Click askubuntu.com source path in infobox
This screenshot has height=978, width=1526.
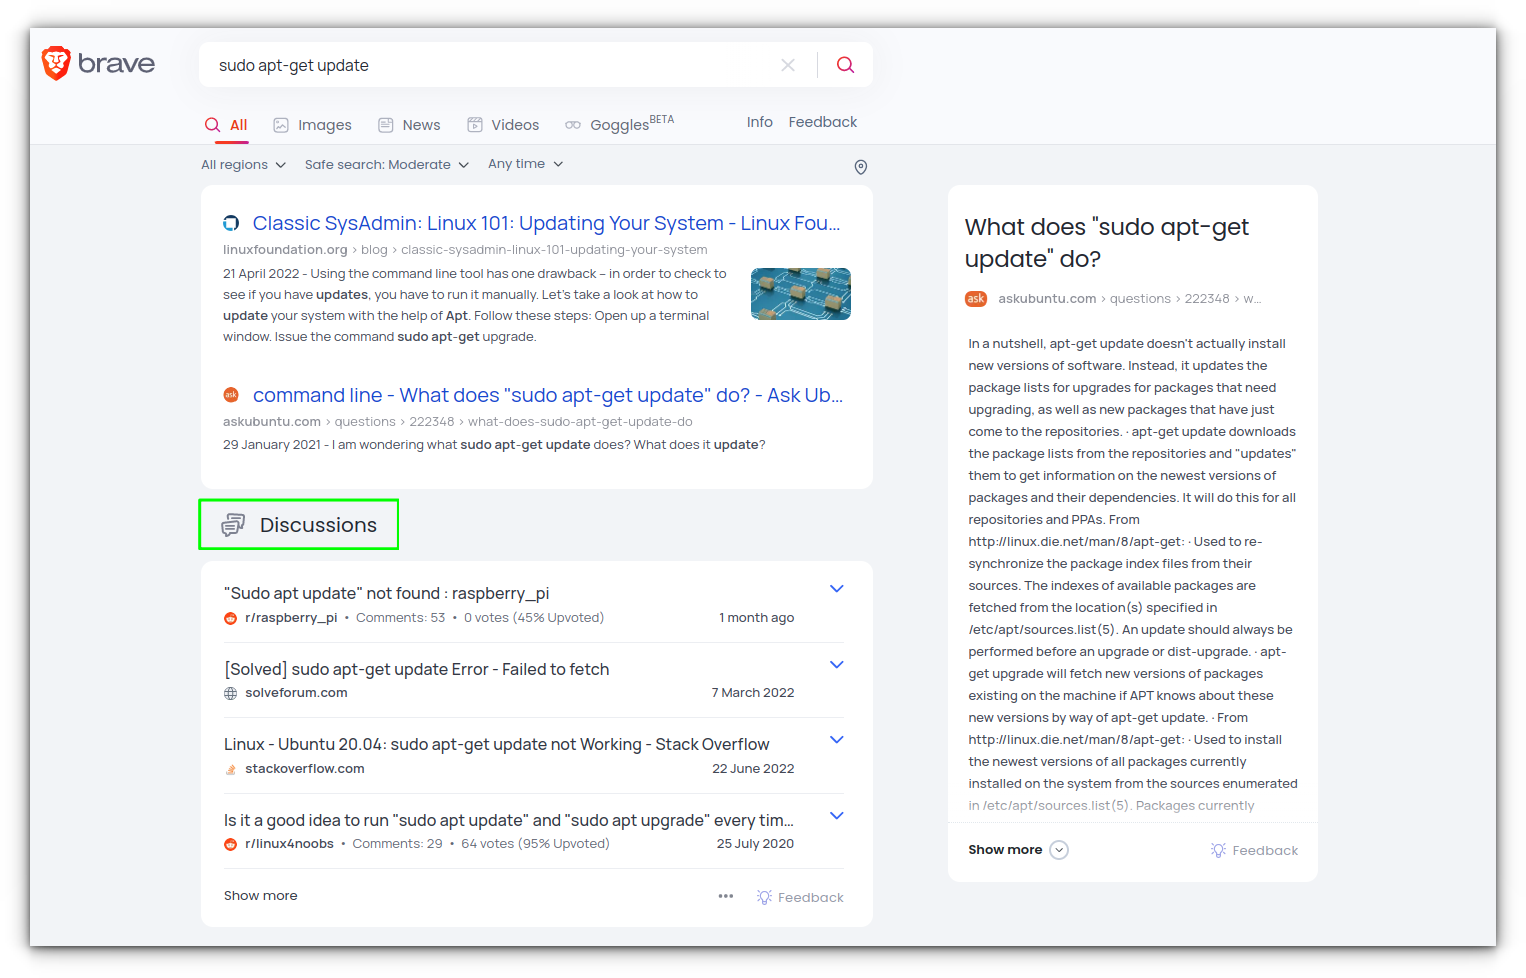tap(1129, 299)
